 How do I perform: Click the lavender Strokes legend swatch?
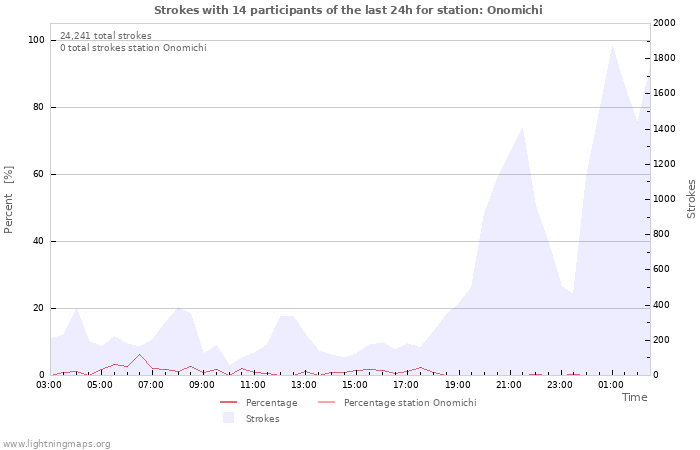click(228, 418)
